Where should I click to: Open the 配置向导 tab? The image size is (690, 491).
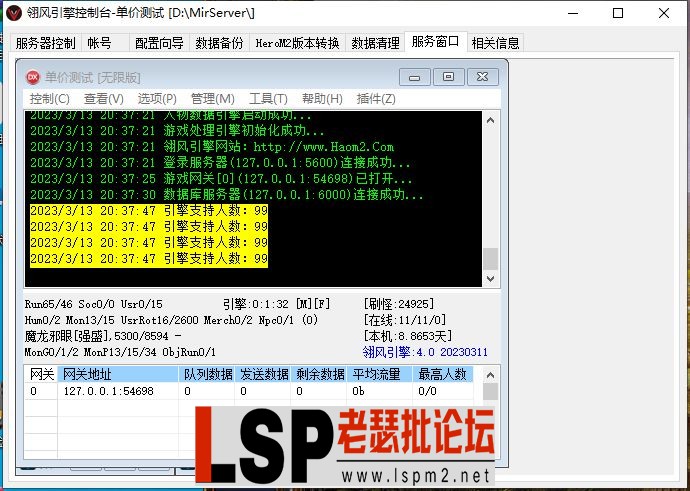[159, 43]
